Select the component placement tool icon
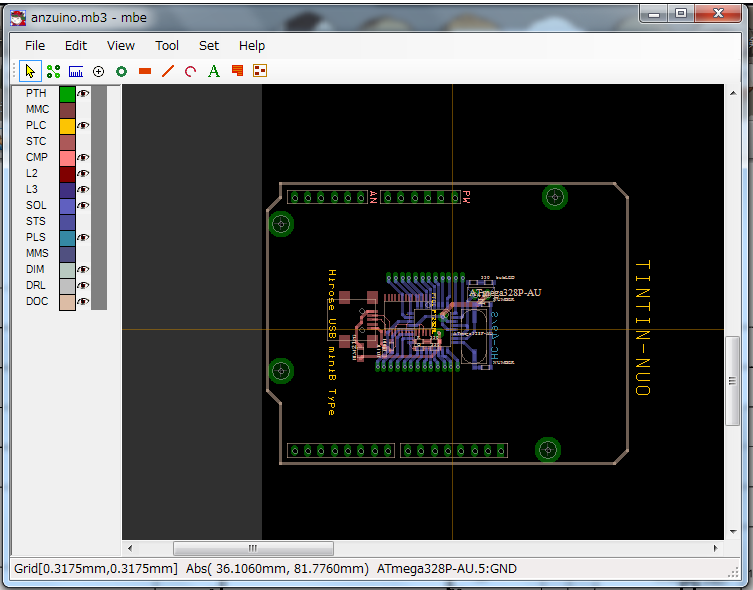Viewport: 753px width, 590px height. pyautogui.click(x=260, y=71)
